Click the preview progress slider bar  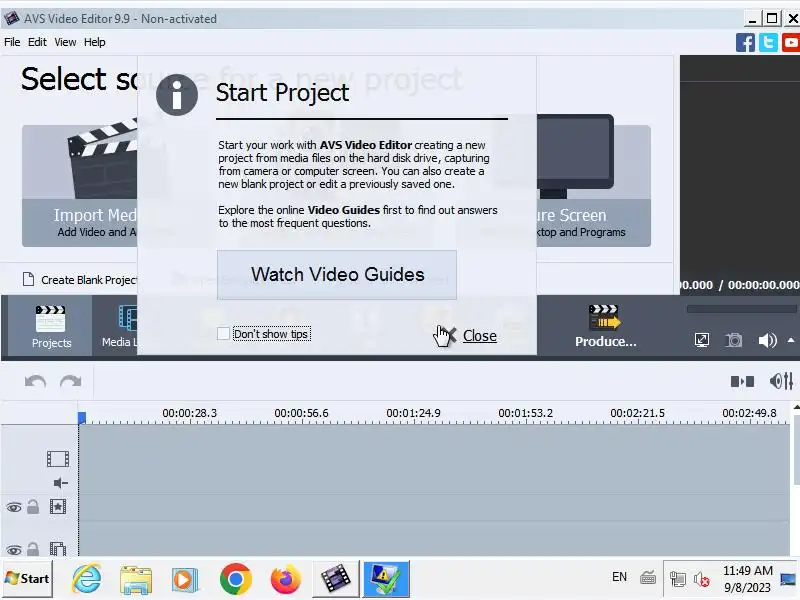[x=741, y=309]
